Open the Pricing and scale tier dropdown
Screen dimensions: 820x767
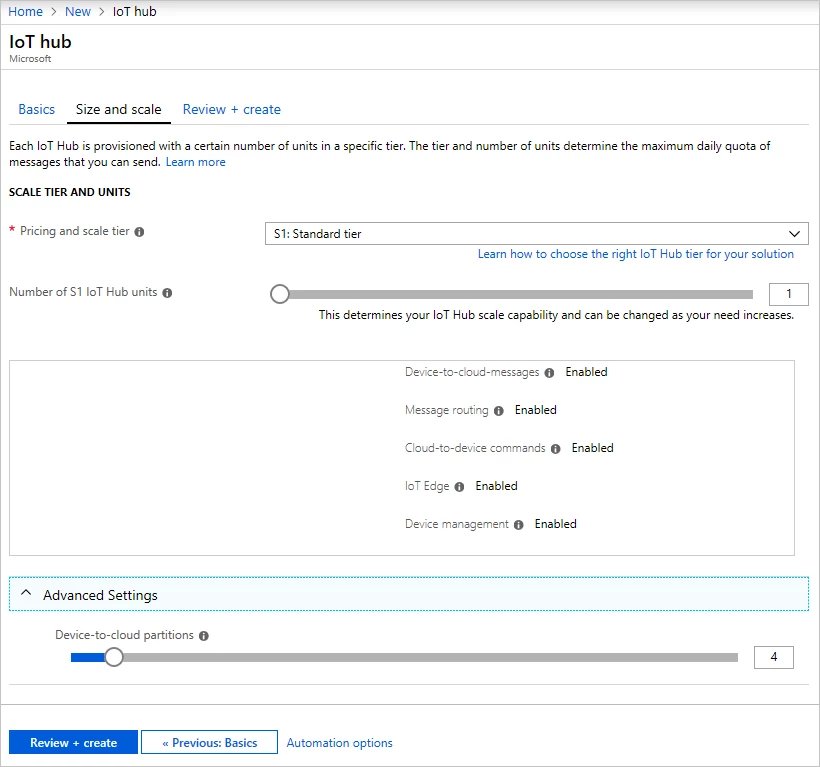click(x=535, y=233)
